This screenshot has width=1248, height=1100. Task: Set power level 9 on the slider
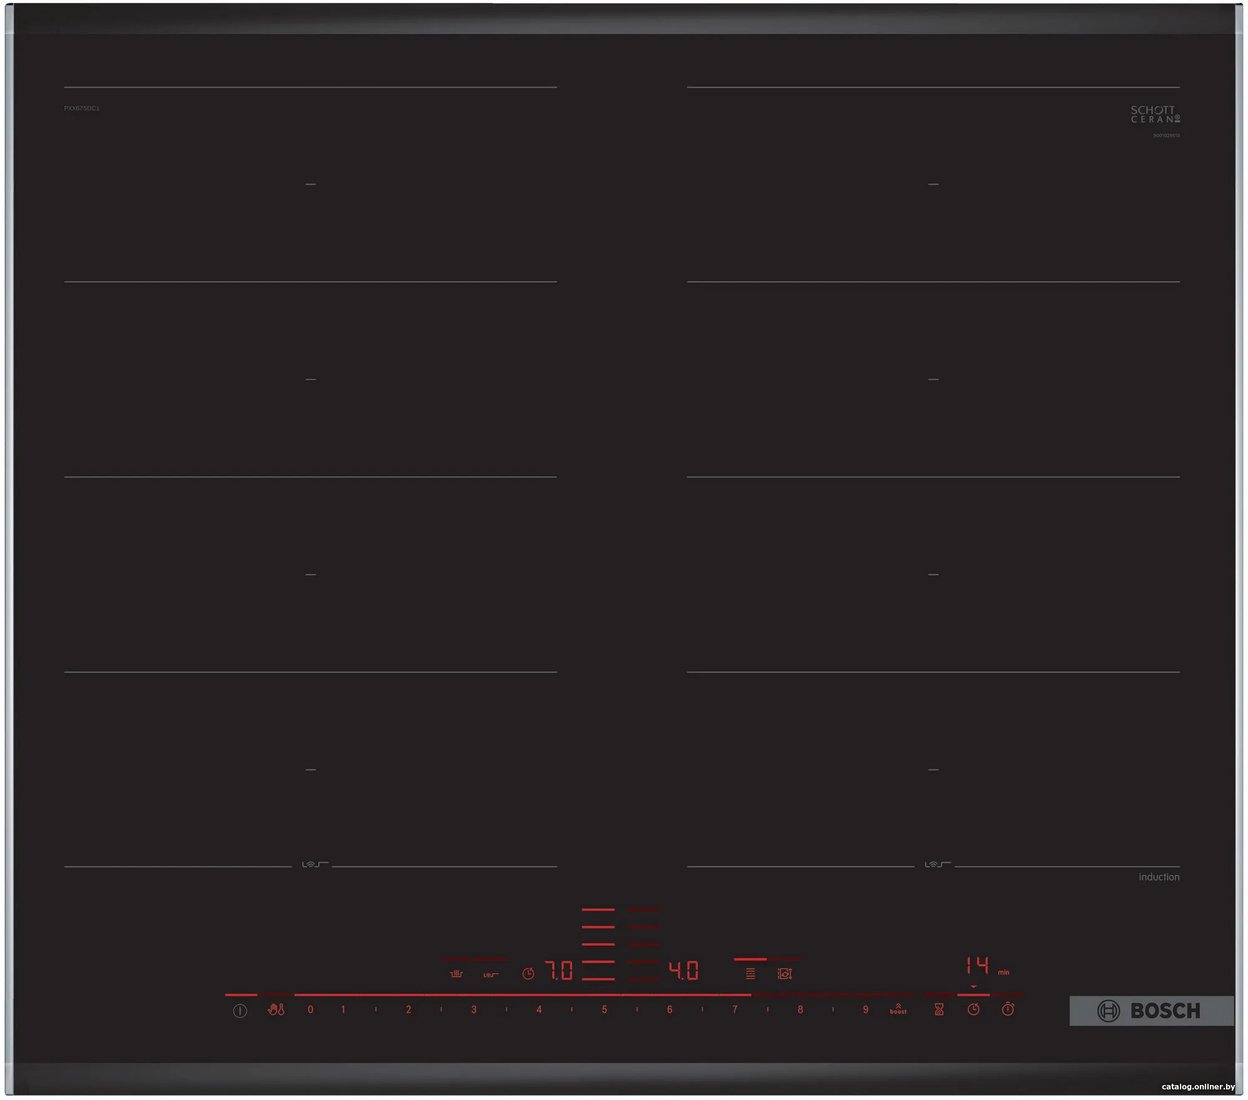click(x=866, y=1010)
